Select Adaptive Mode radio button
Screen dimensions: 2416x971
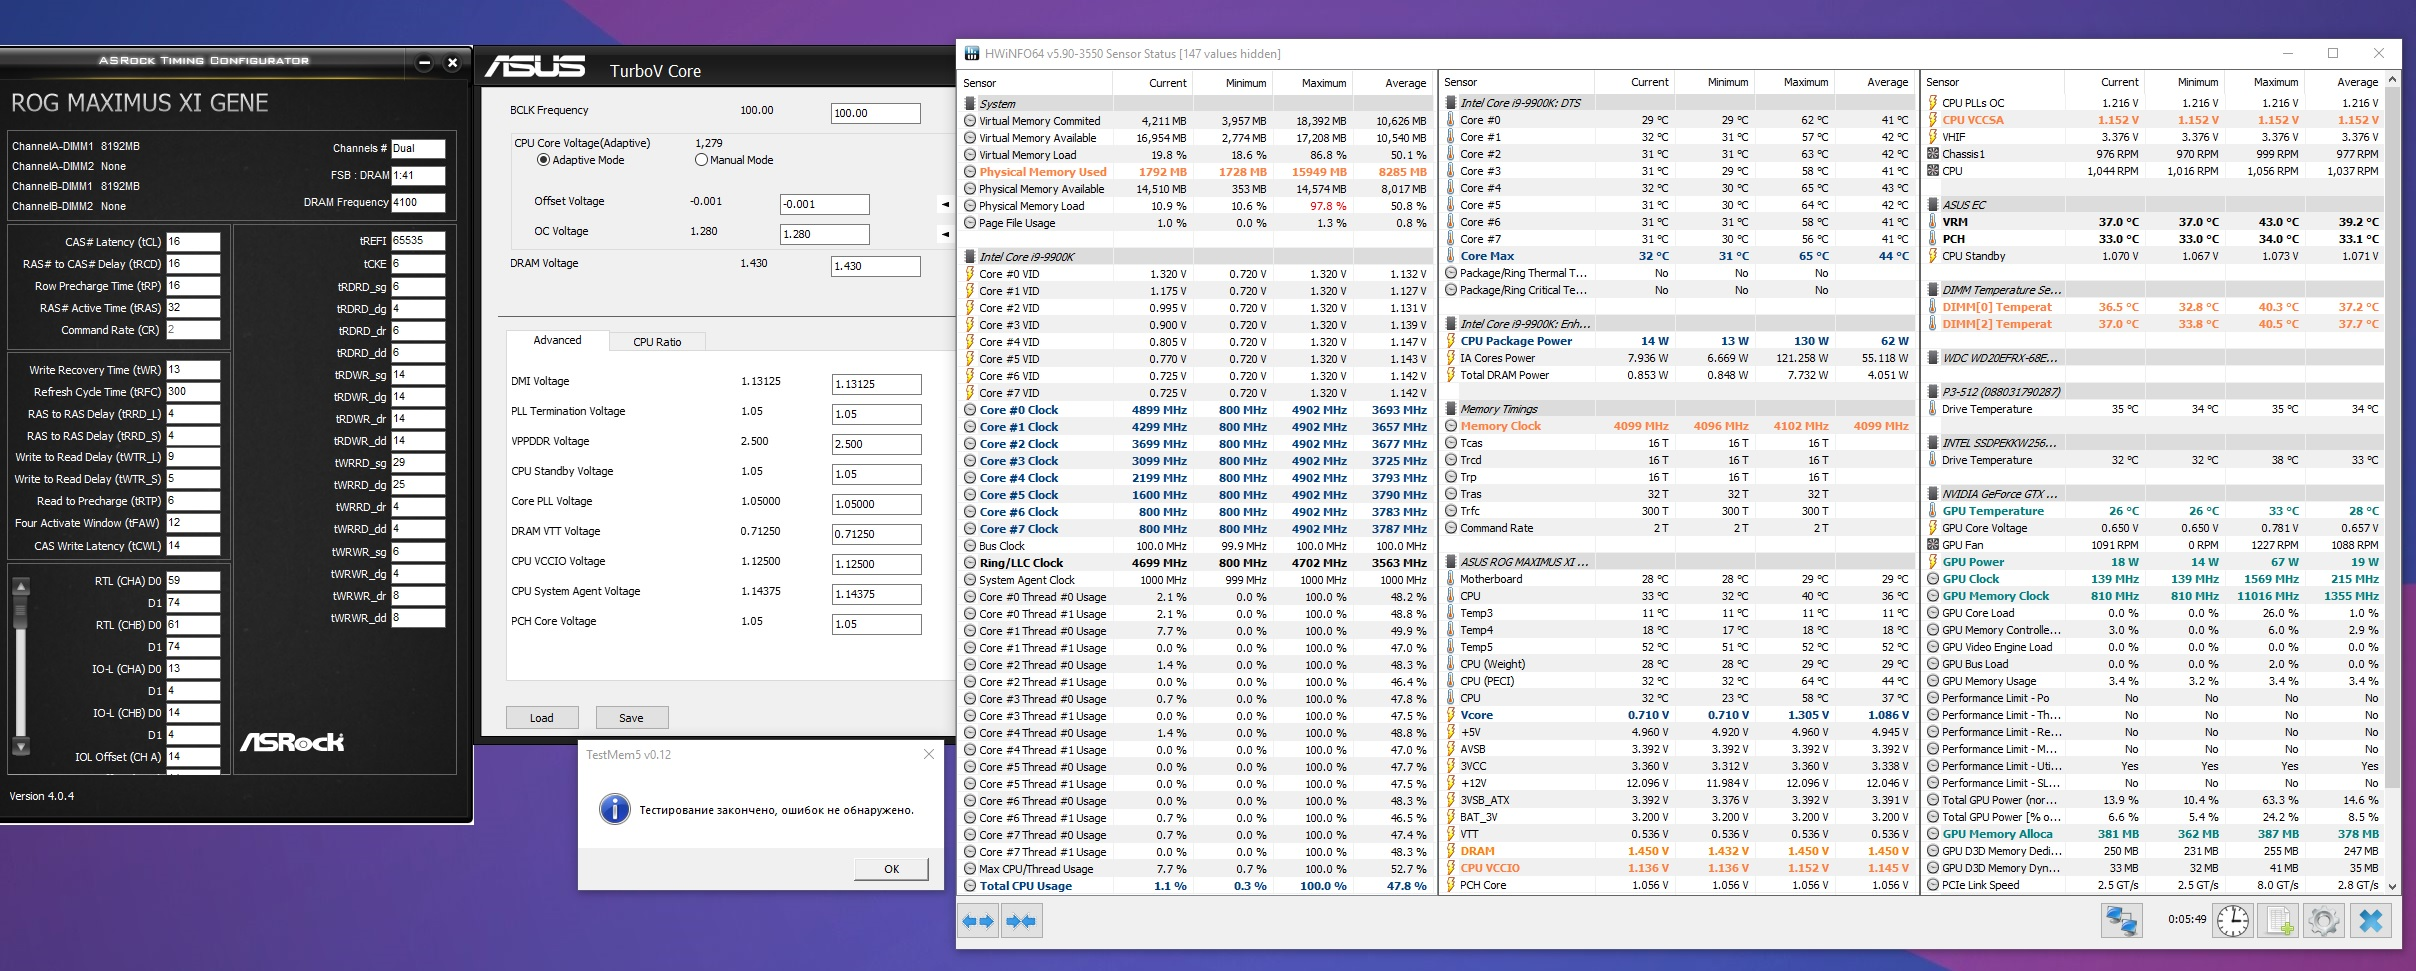pos(544,160)
